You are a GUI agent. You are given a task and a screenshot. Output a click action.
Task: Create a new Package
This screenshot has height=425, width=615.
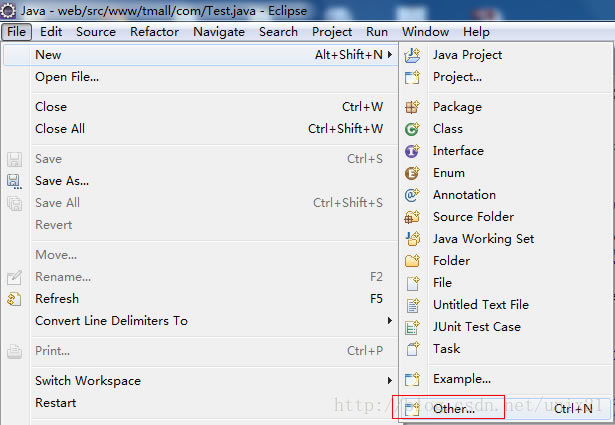coord(506,107)
